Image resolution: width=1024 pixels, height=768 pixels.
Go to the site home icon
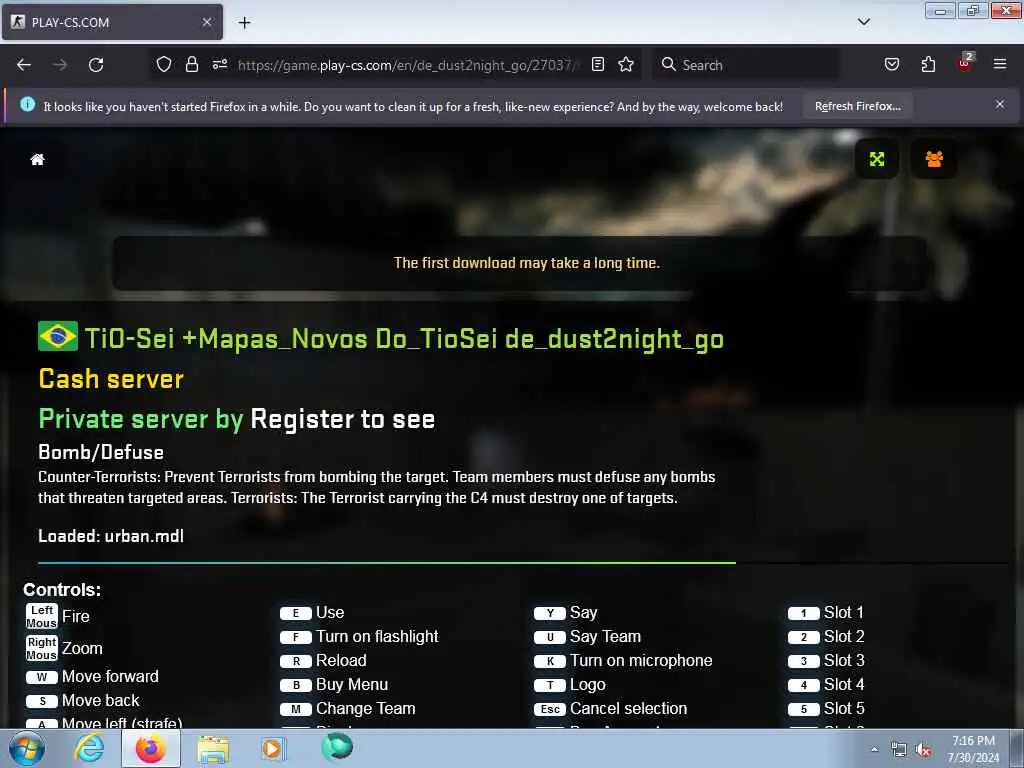pyautogui.click(x=37, y=159)
